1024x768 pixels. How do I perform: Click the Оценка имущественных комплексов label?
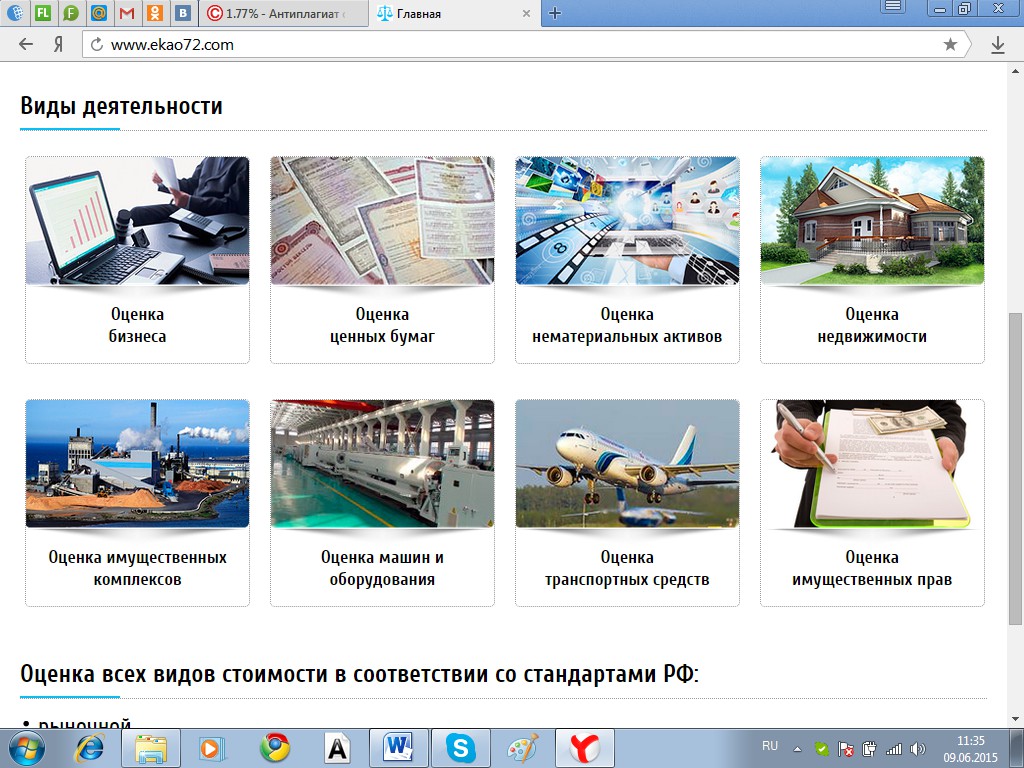tap(137, 568)
